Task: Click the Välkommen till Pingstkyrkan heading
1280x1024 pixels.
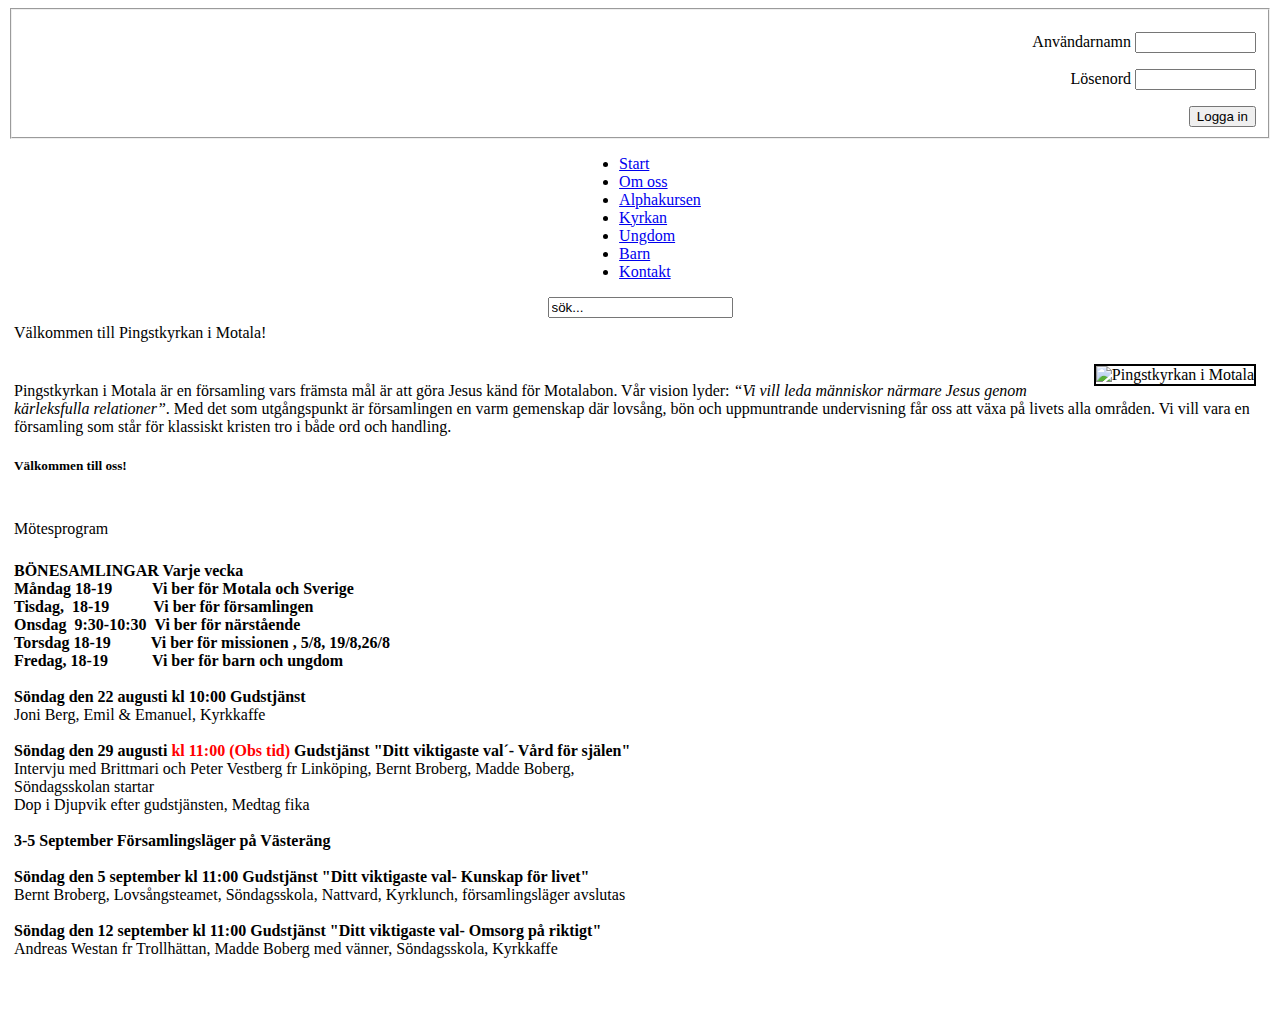Action: [140, 333]
